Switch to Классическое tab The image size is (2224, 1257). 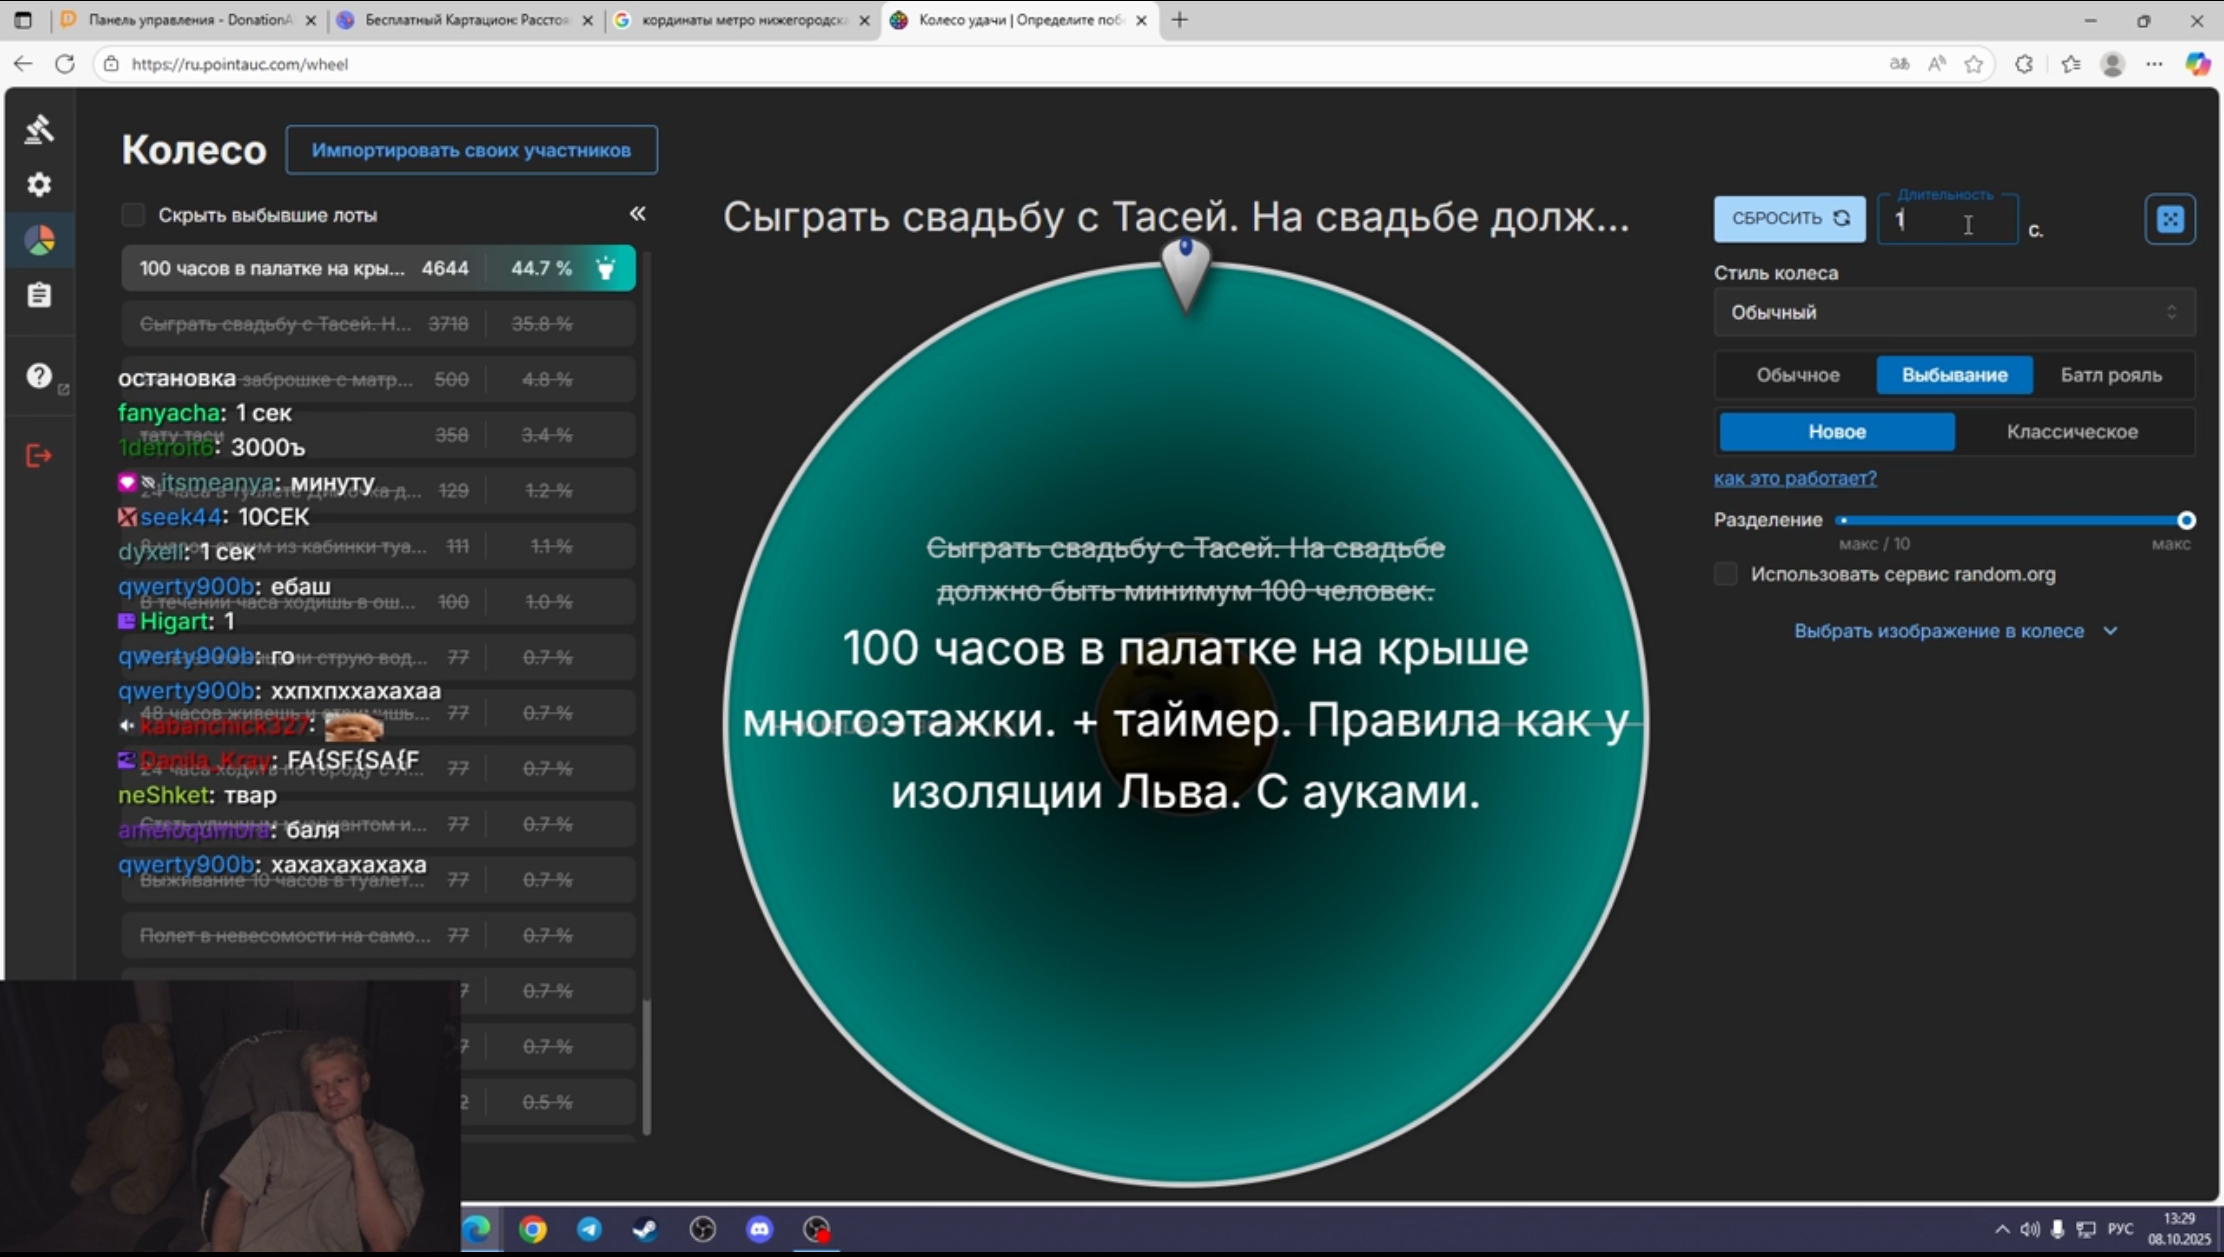pyautogui.click(x=2072, y=432)
